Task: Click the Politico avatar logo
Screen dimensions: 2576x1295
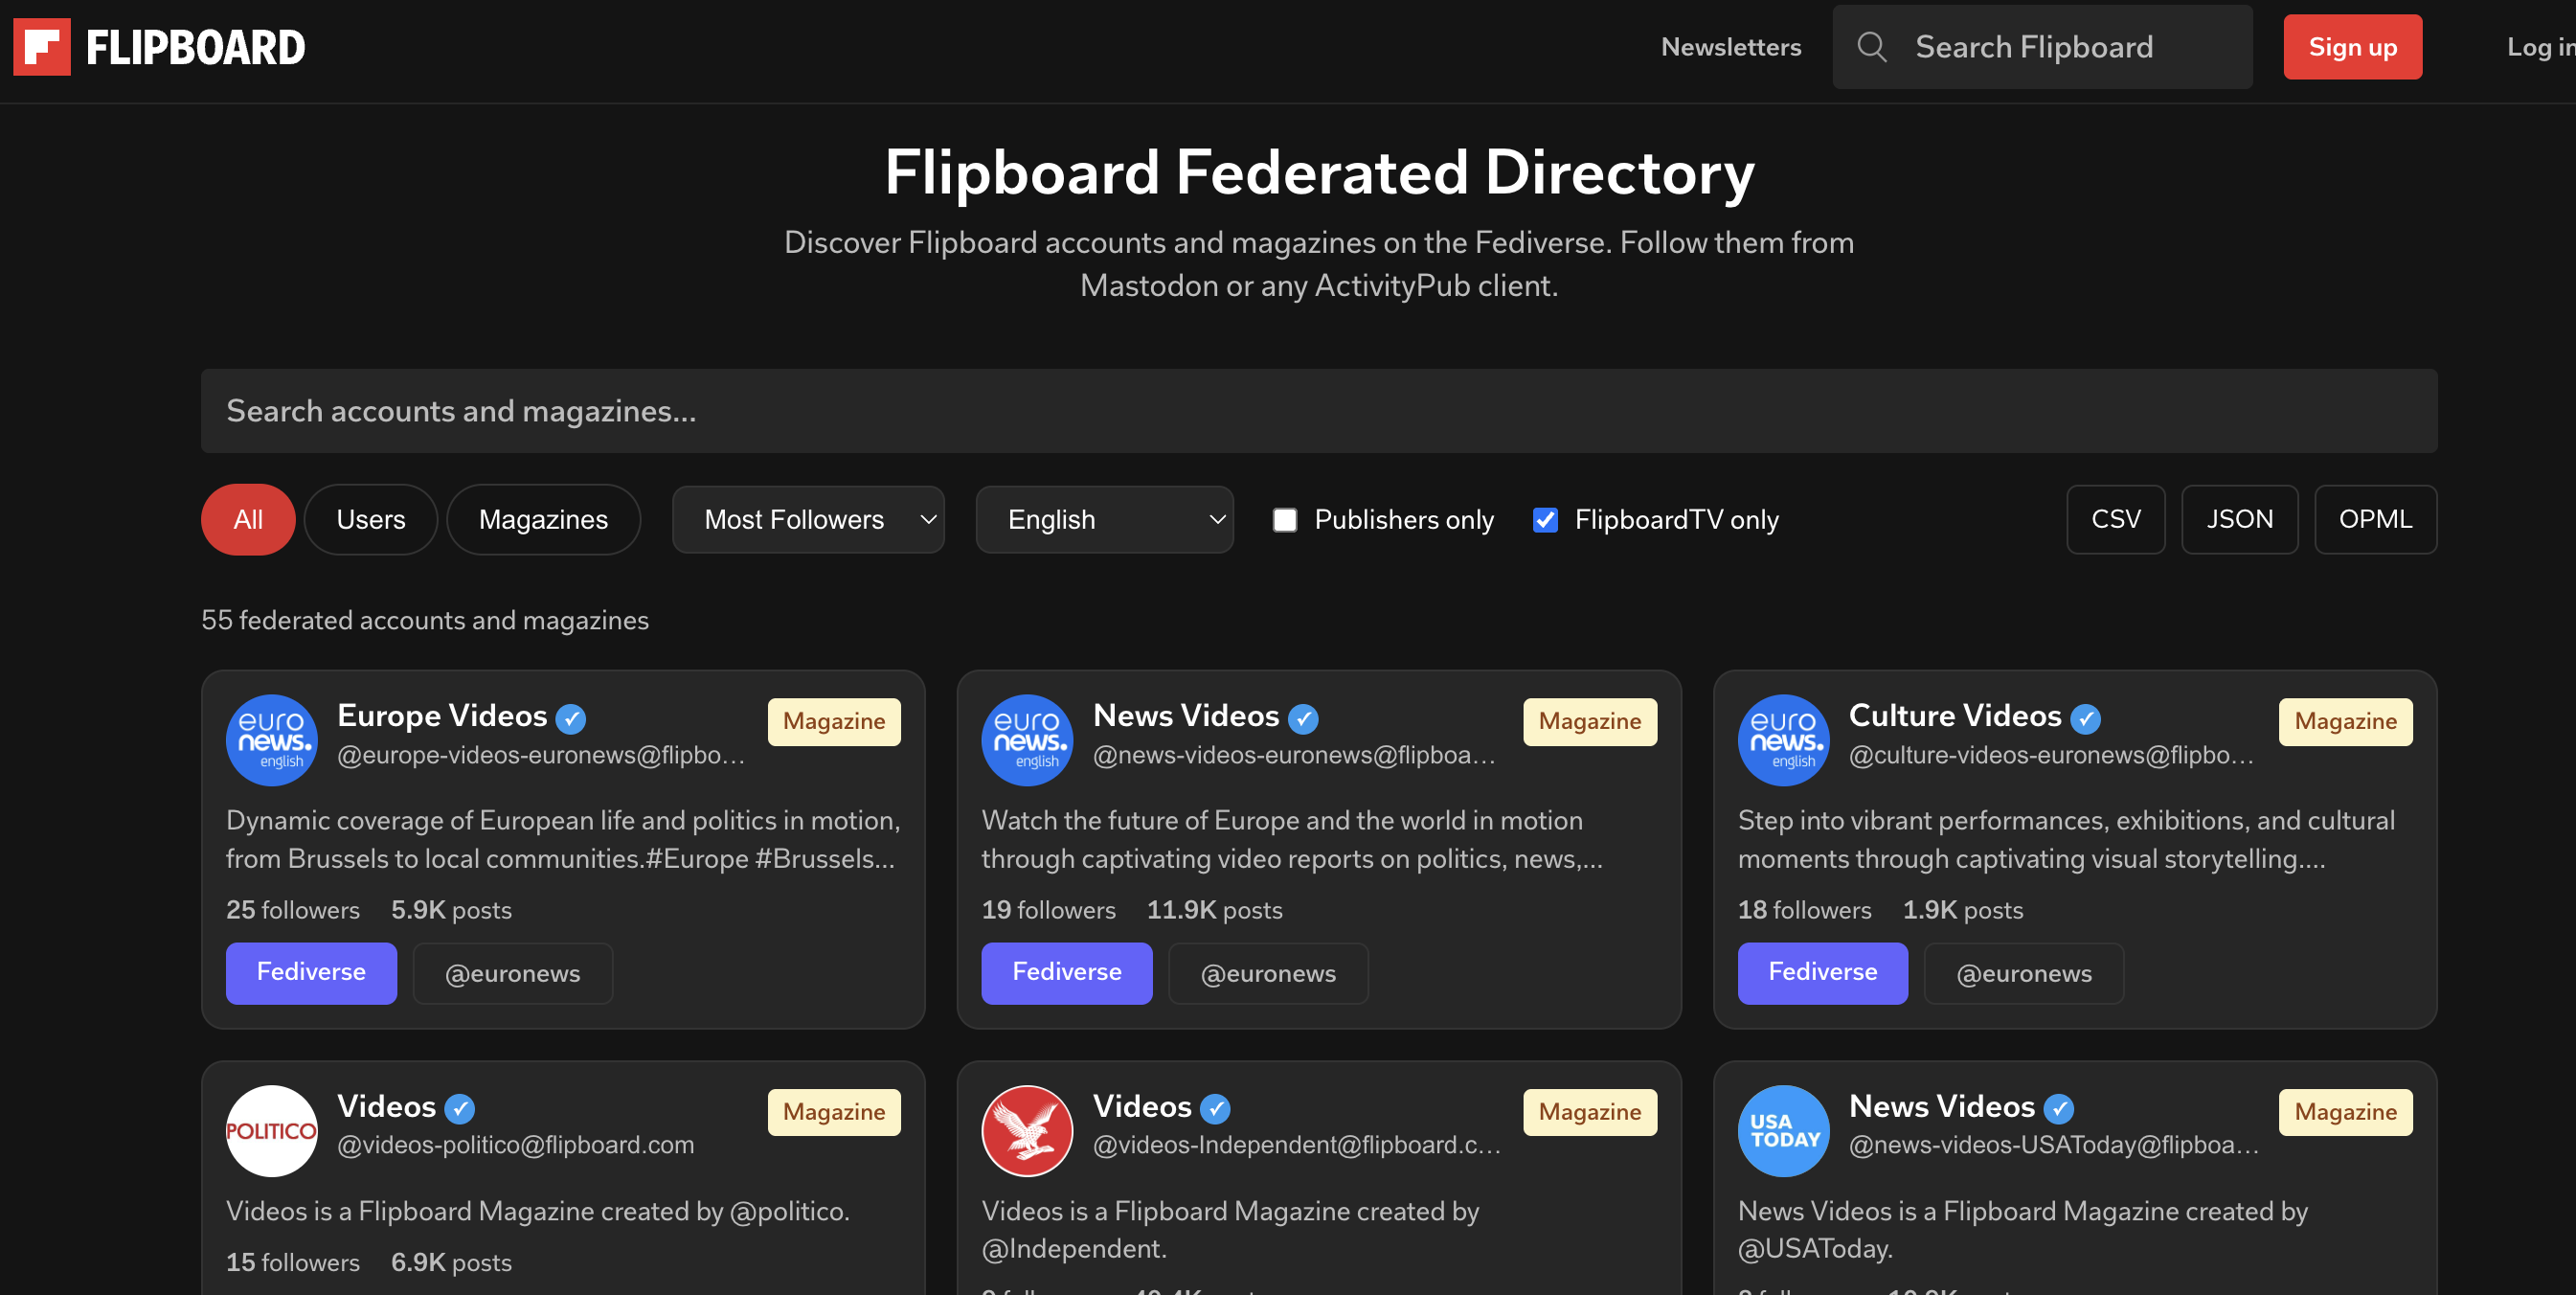Action: point(271,1130)
